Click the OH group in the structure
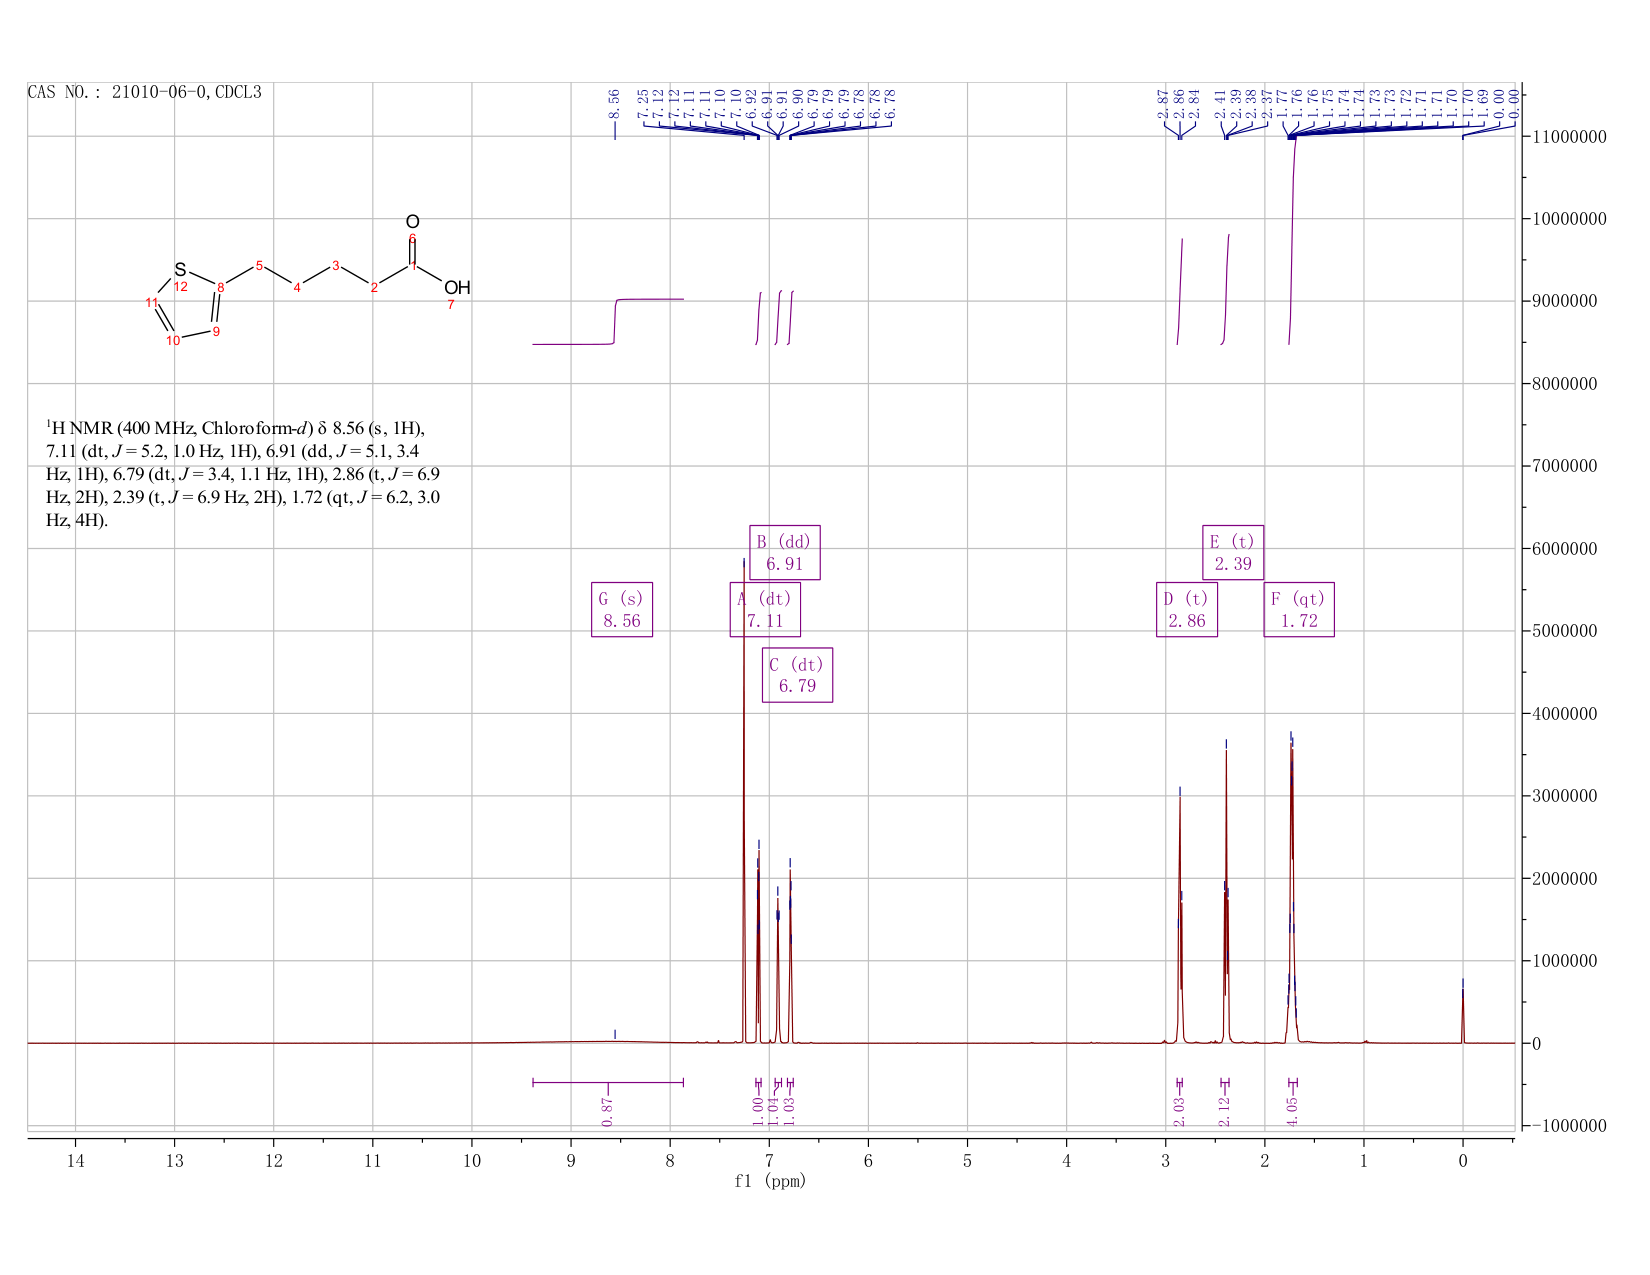Screen dimensions: 1650x1275 (457, 288)
